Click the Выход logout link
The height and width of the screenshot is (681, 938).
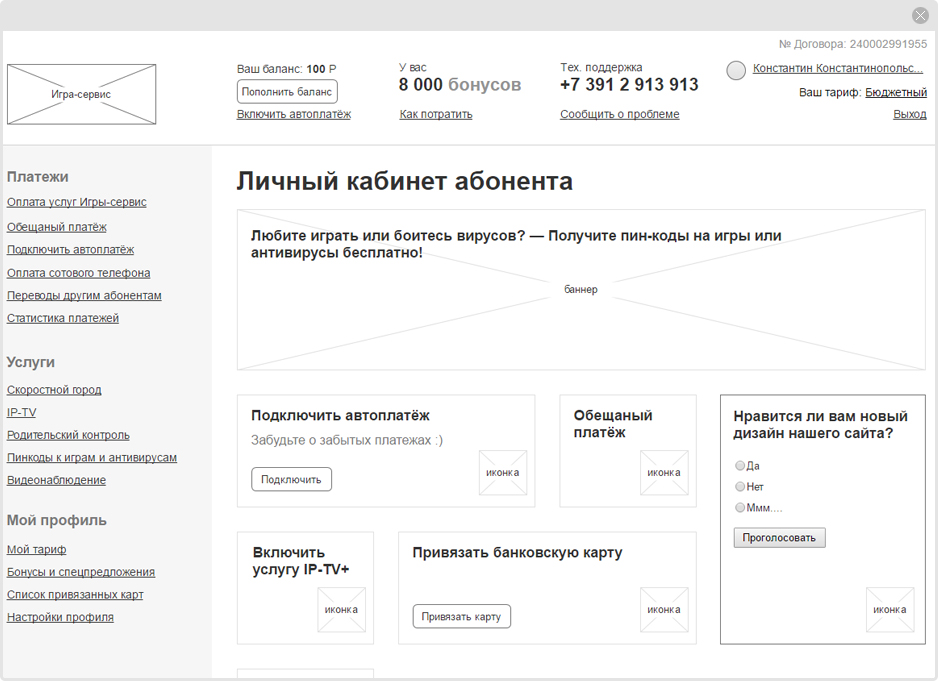pos(909,115)
